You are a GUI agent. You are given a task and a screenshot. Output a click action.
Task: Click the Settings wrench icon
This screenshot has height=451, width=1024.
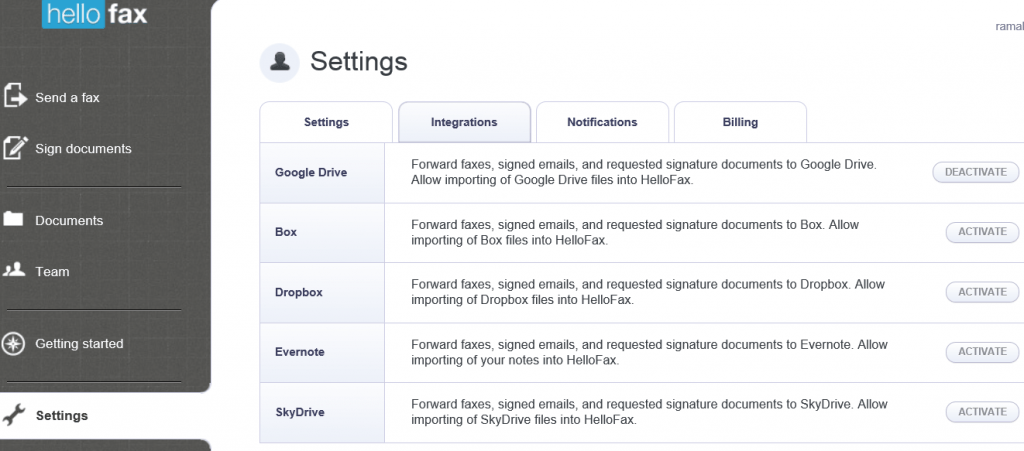click(14, 415)
